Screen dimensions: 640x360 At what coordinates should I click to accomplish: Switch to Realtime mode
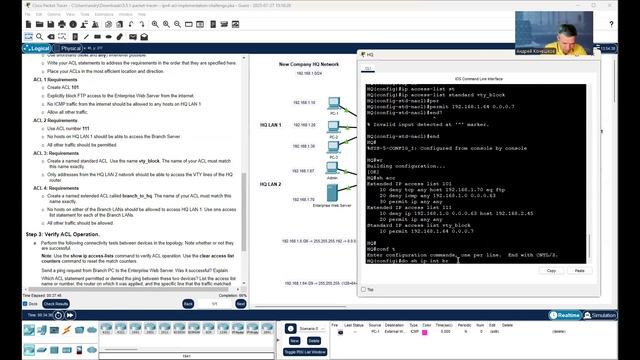[x=565, y=315]
